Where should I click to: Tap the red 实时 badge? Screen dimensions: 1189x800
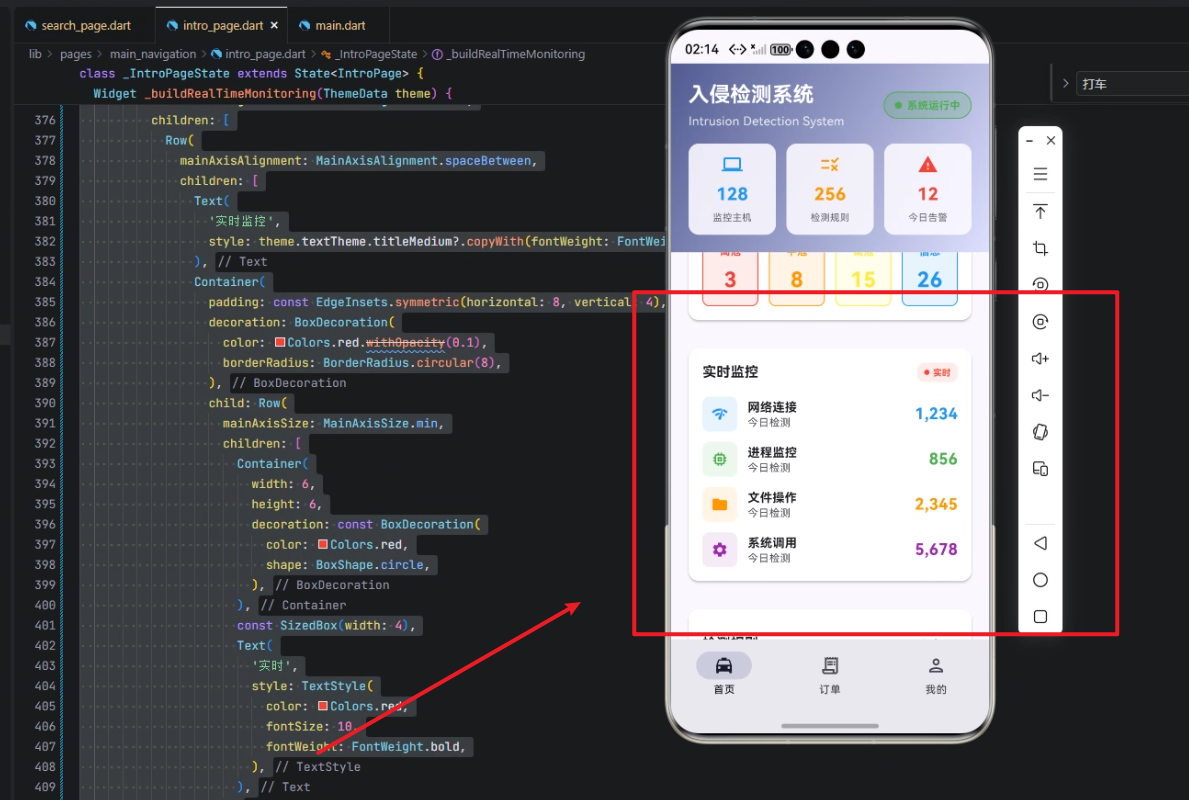point(937,372)
